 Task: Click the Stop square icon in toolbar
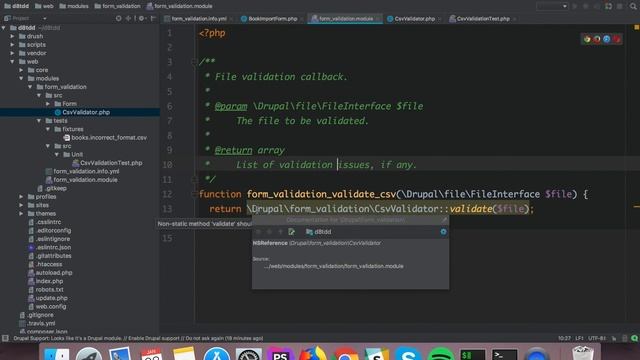click(620, 6)
